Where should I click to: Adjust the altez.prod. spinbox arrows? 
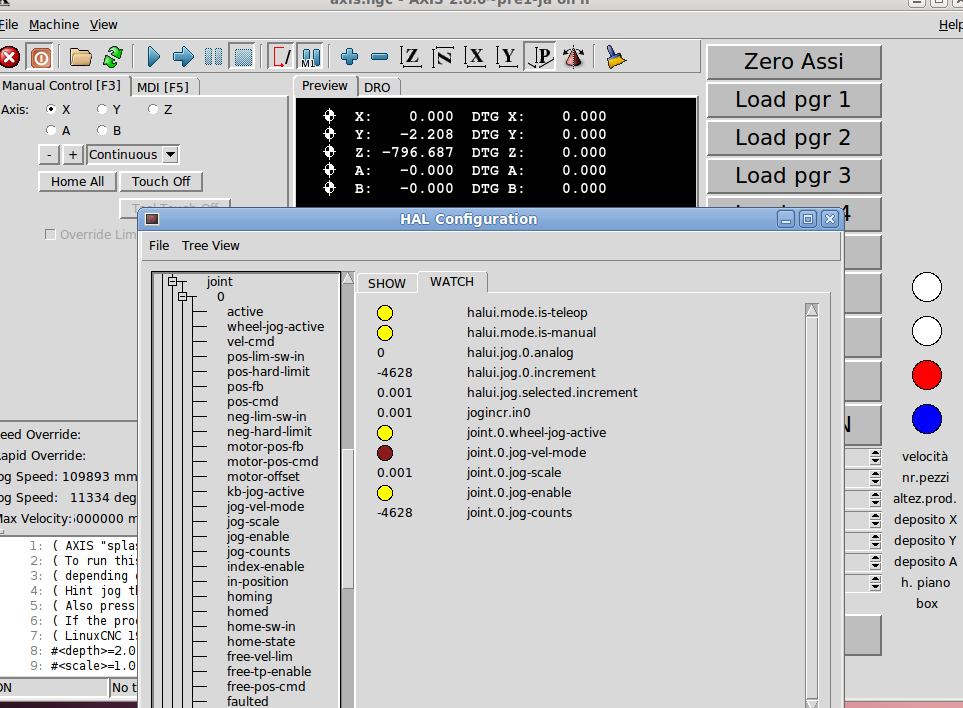click(875, 499)
